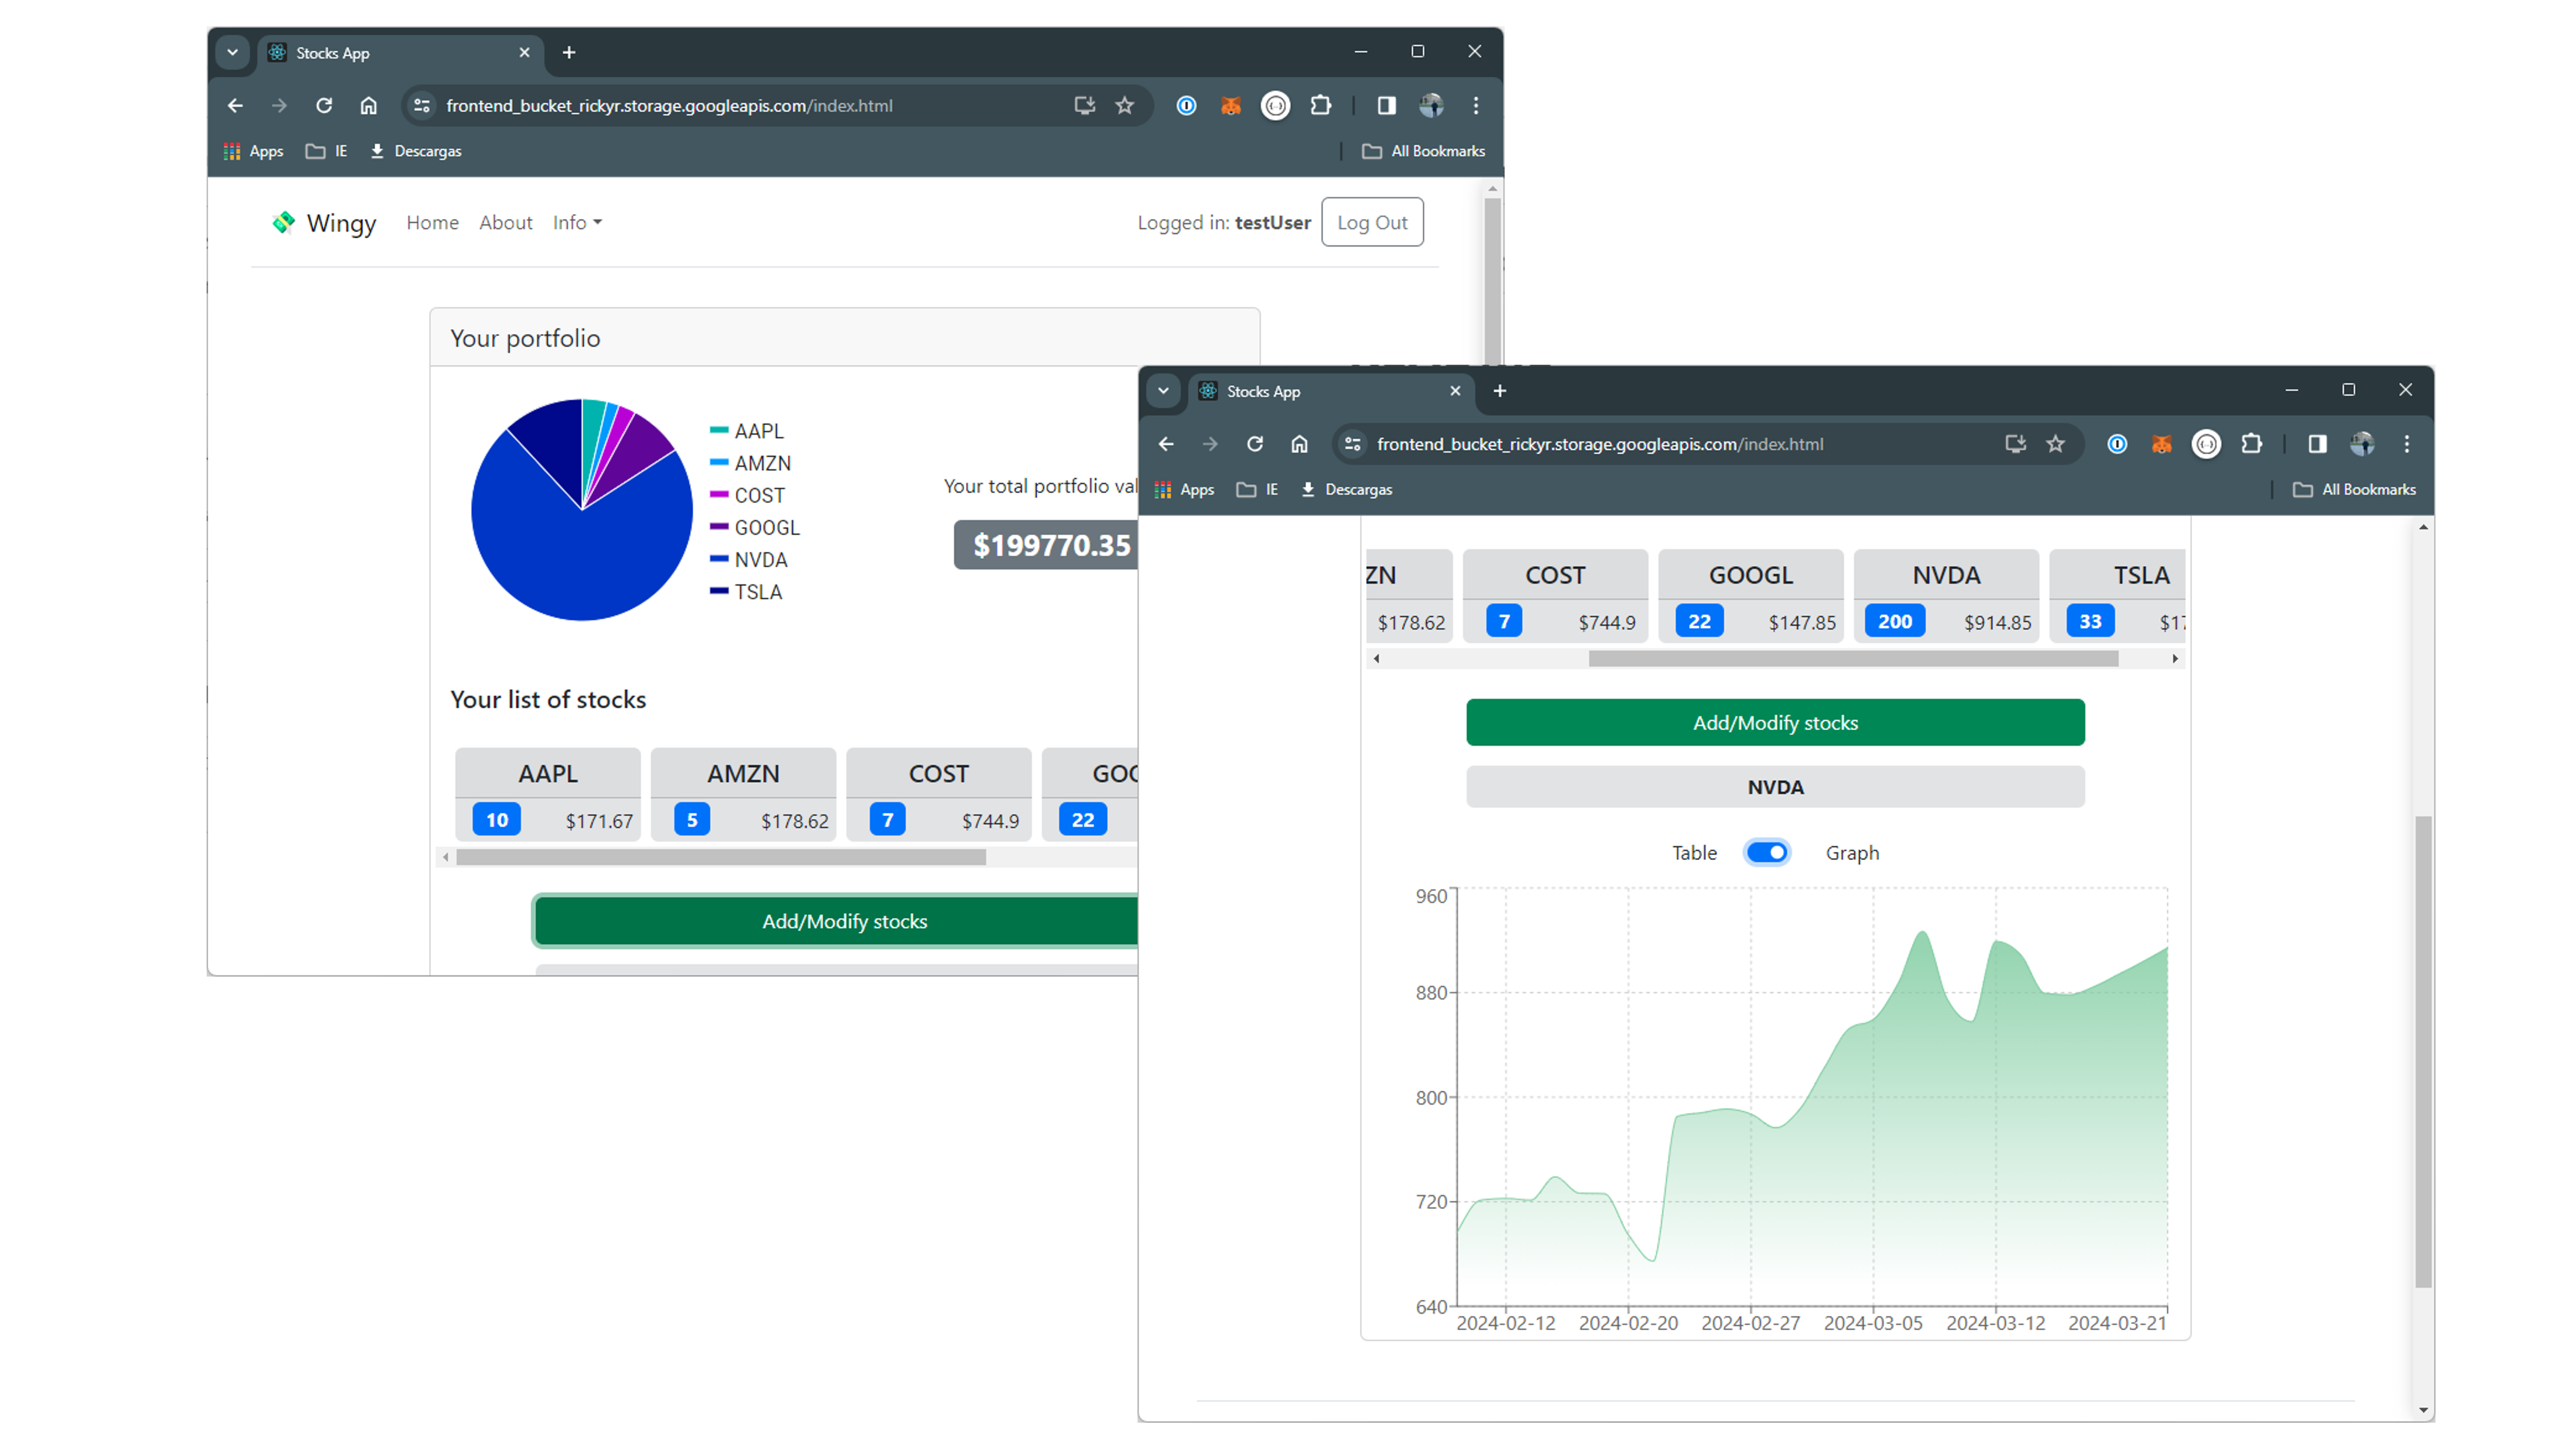This screenshot has width=2576, height=1449.
Task: Click the address bar URL in the rear window
Action: click(x=669, y=106)
